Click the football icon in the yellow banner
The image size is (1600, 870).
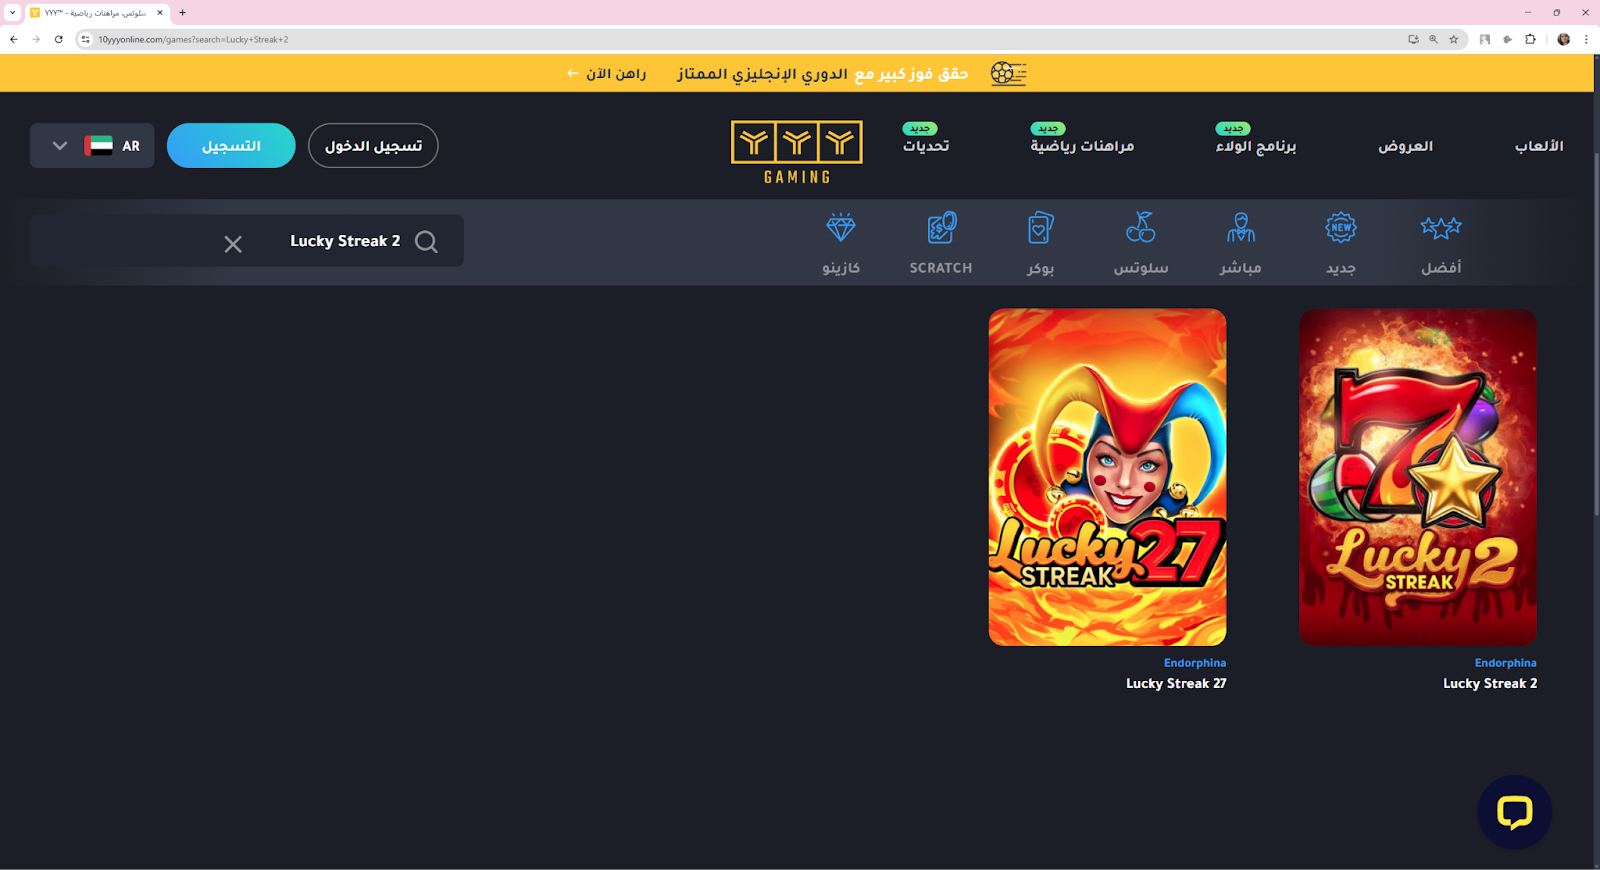[1008, 73]
